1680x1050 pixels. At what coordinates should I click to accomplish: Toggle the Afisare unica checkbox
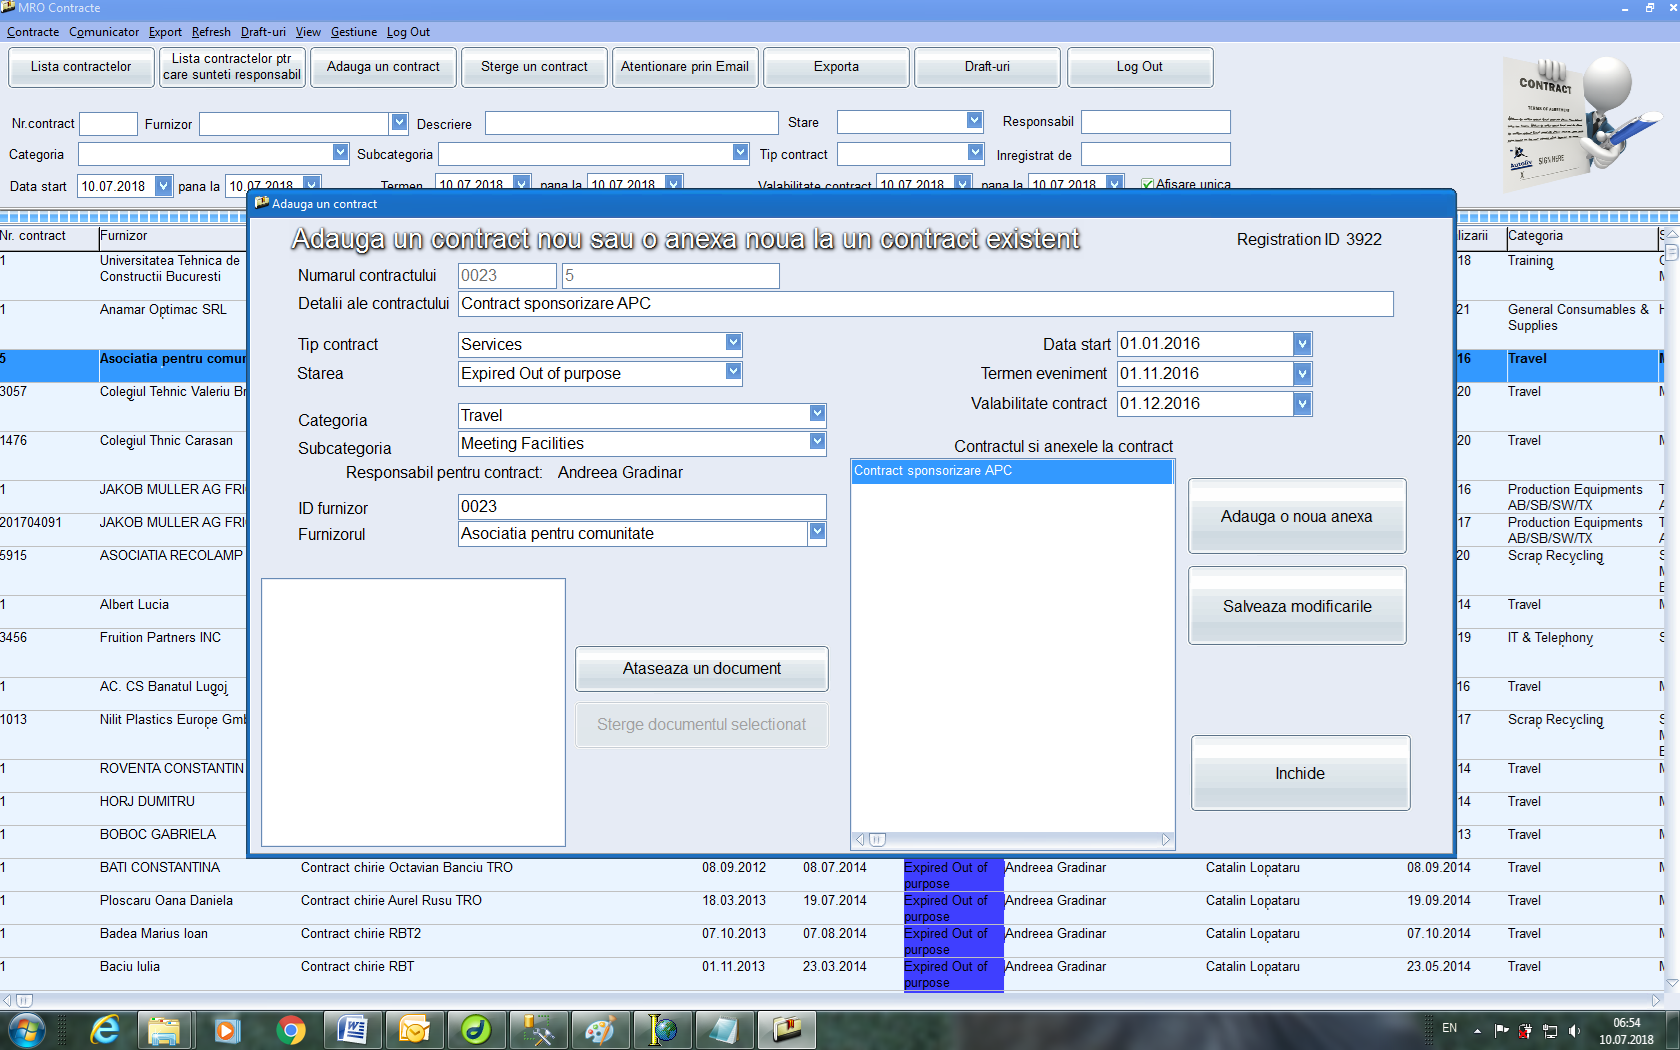click(1147, 185)
